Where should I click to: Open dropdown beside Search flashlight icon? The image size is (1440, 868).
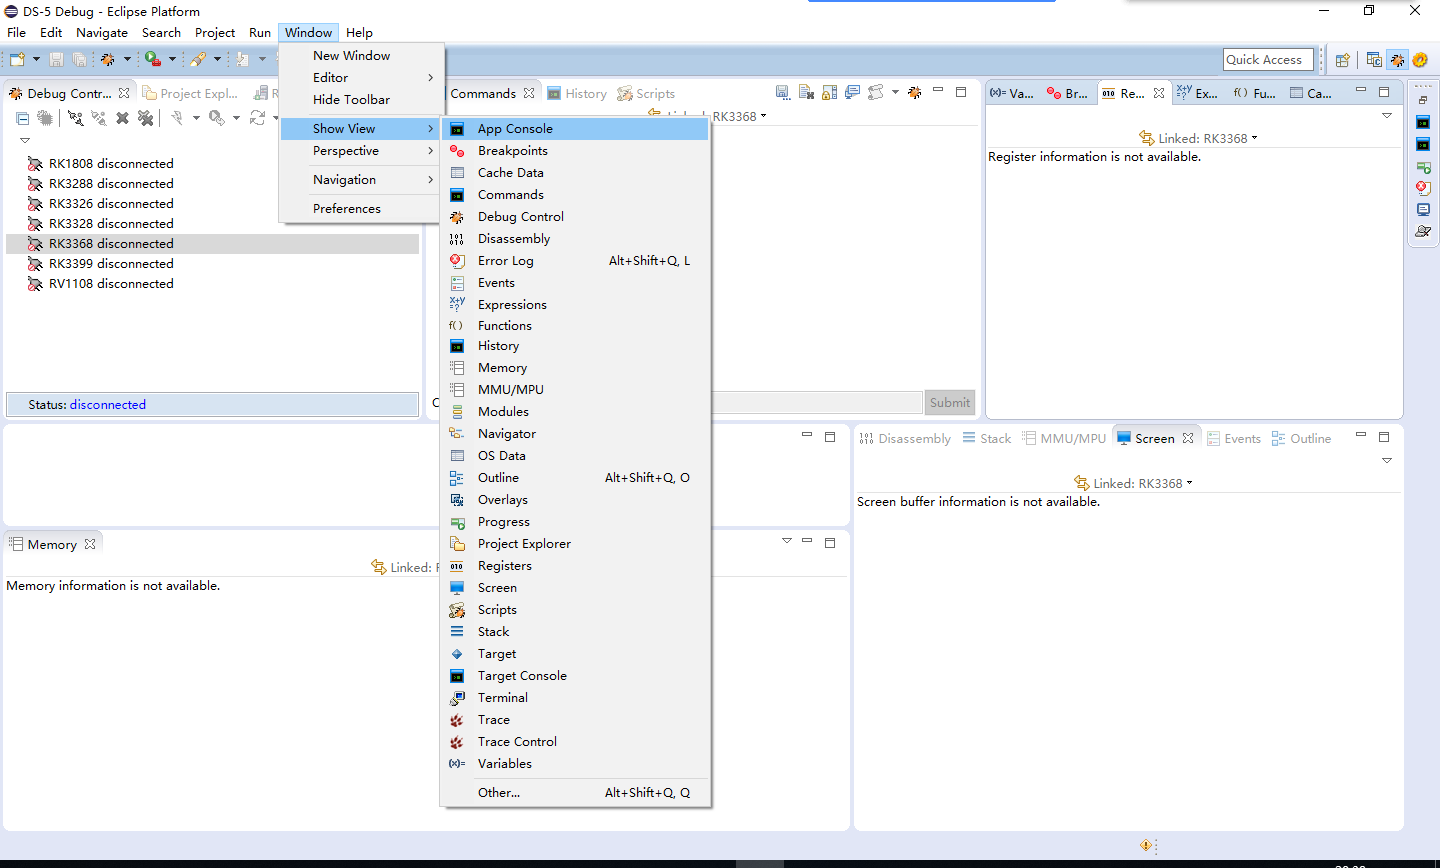(x=217, y=60)
